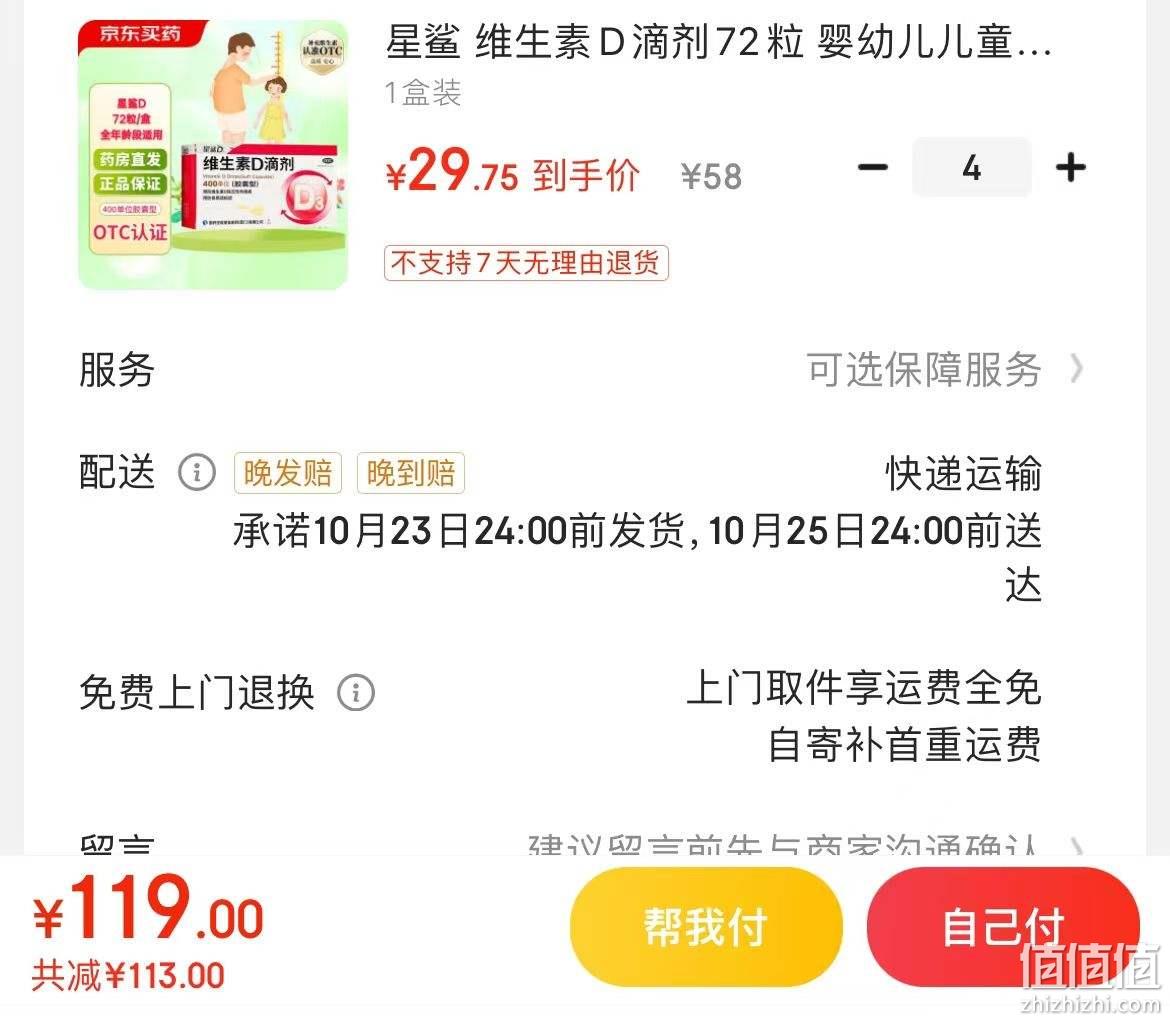Open the 维生素D滴剂 product thumbnail
This screenshot has height=1022, width=1170.
[x=213, y=154]
